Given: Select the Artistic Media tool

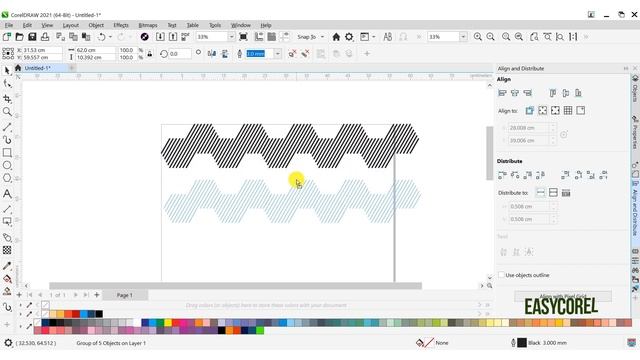Looking at the screenshot, I should pyautogui.click(x=7, y=140).
